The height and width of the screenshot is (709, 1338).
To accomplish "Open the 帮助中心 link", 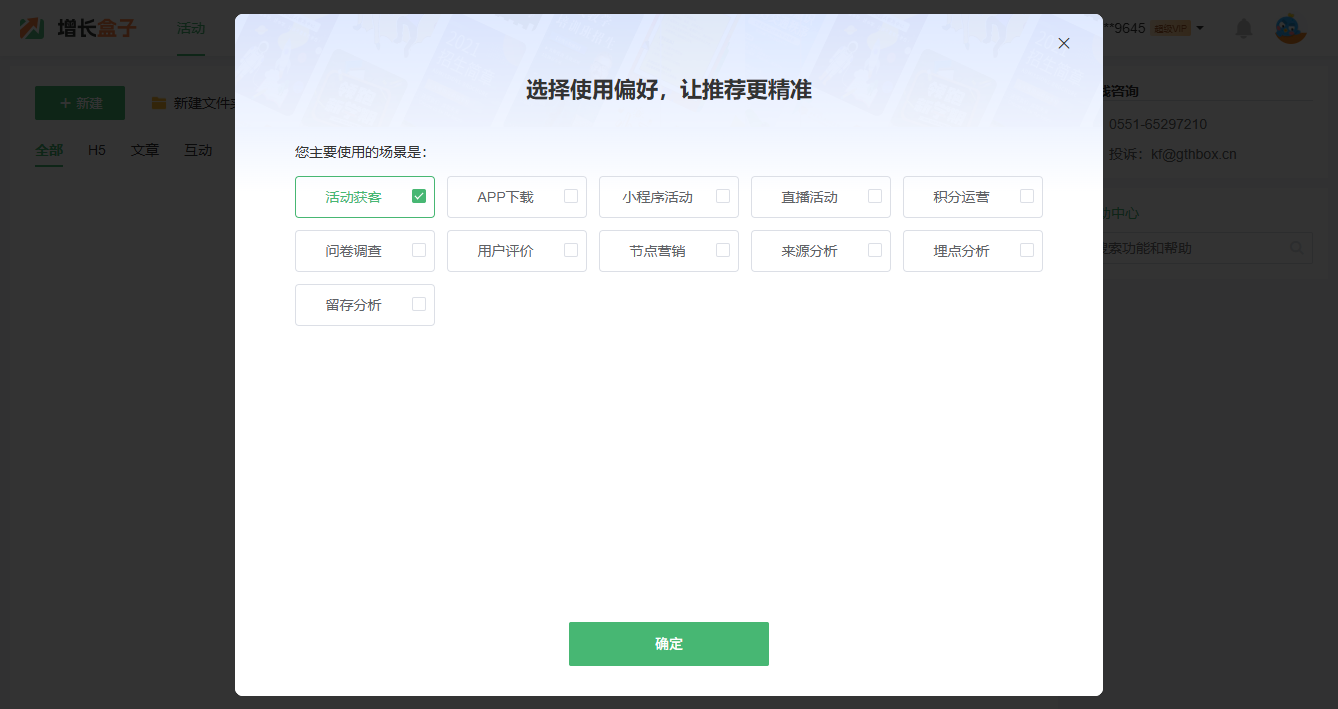I will [1122, 213].
